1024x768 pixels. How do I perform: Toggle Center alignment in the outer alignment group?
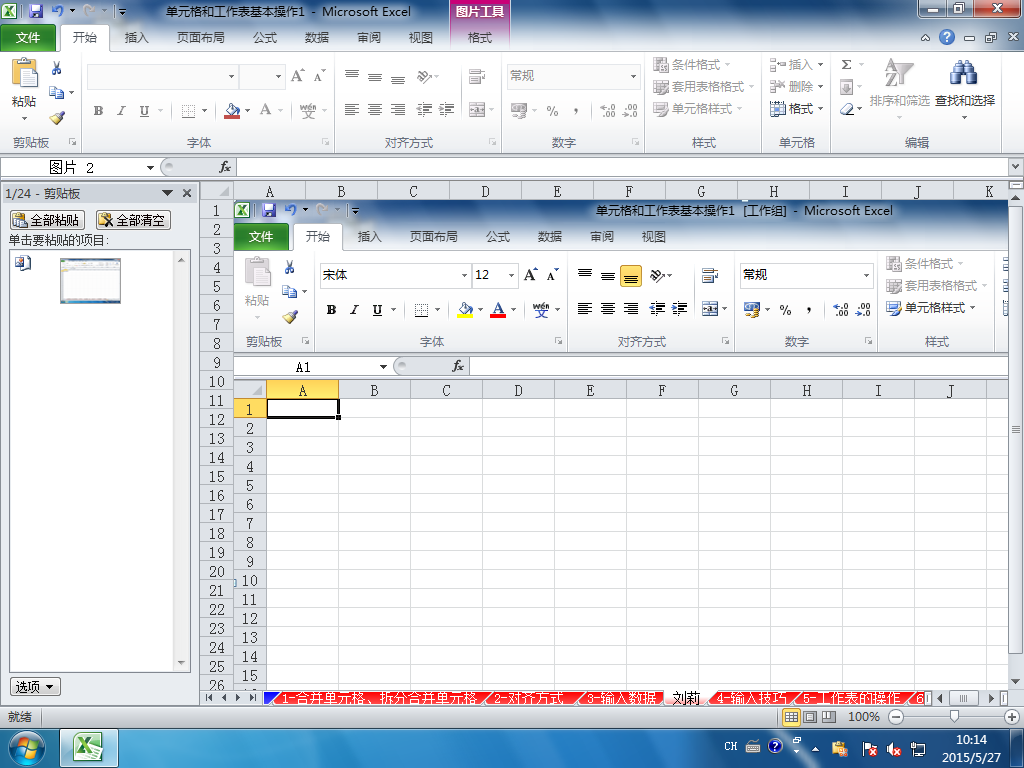click(375, 110)
